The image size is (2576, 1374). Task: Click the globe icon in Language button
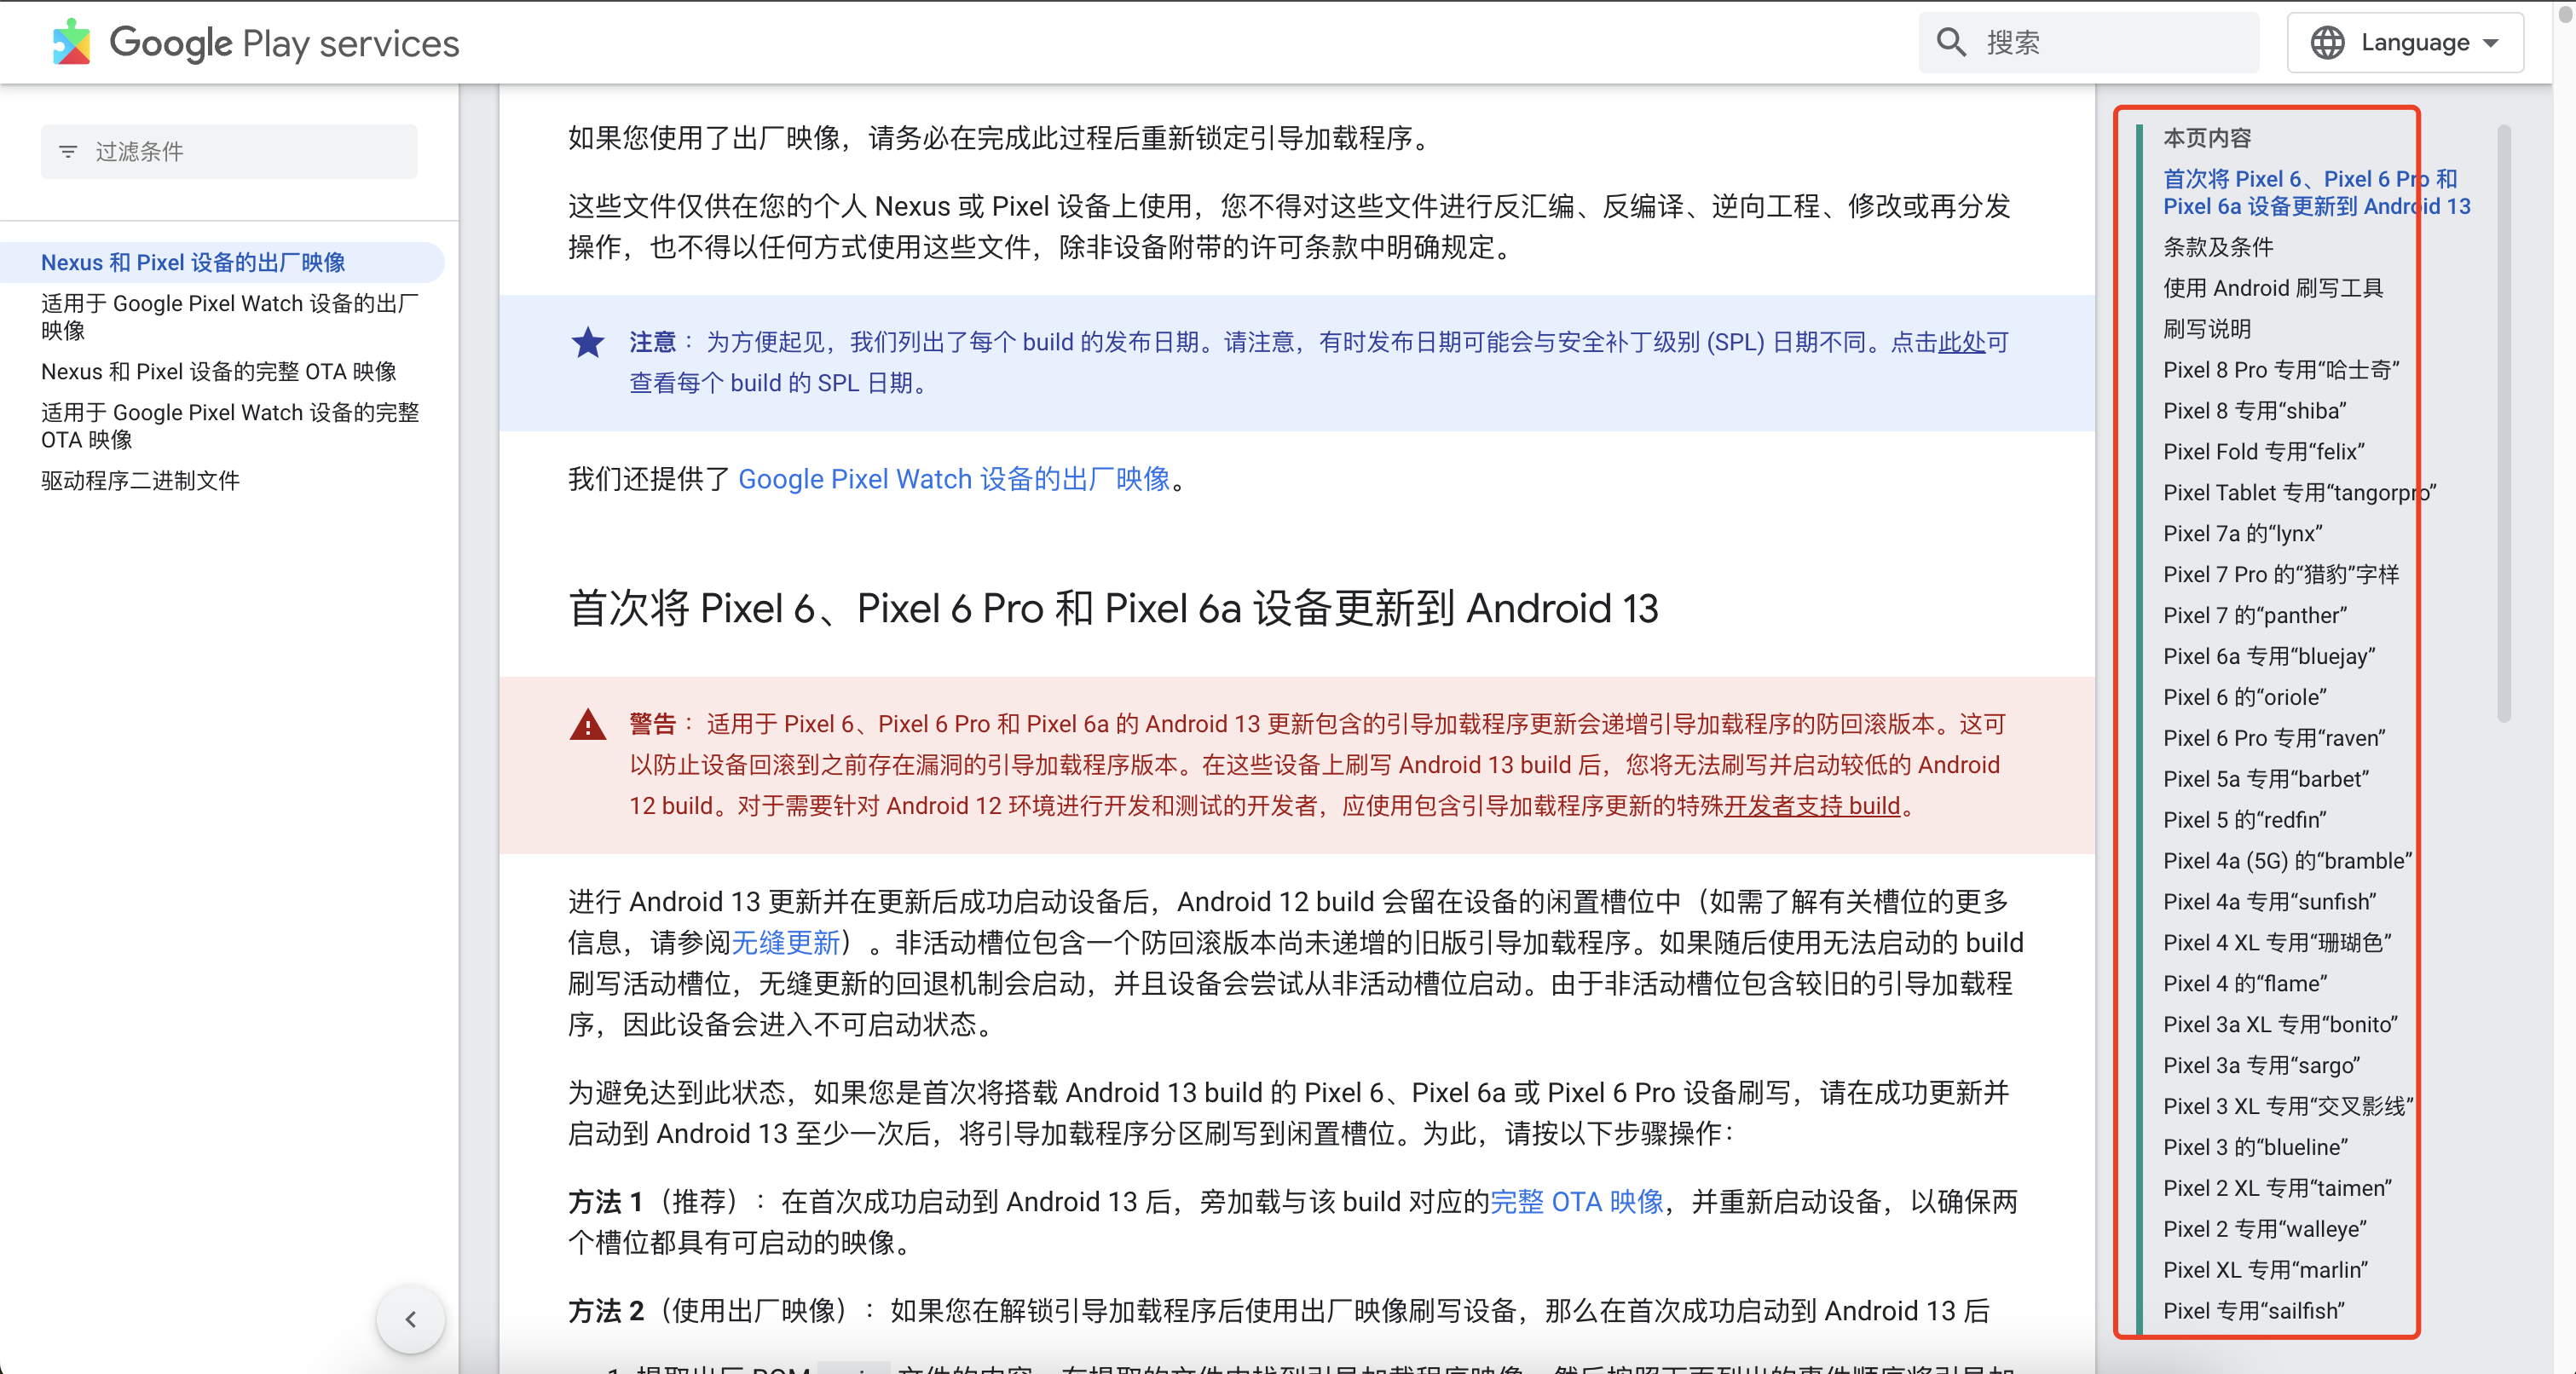pyautogui.click(x=2327, y=42)
